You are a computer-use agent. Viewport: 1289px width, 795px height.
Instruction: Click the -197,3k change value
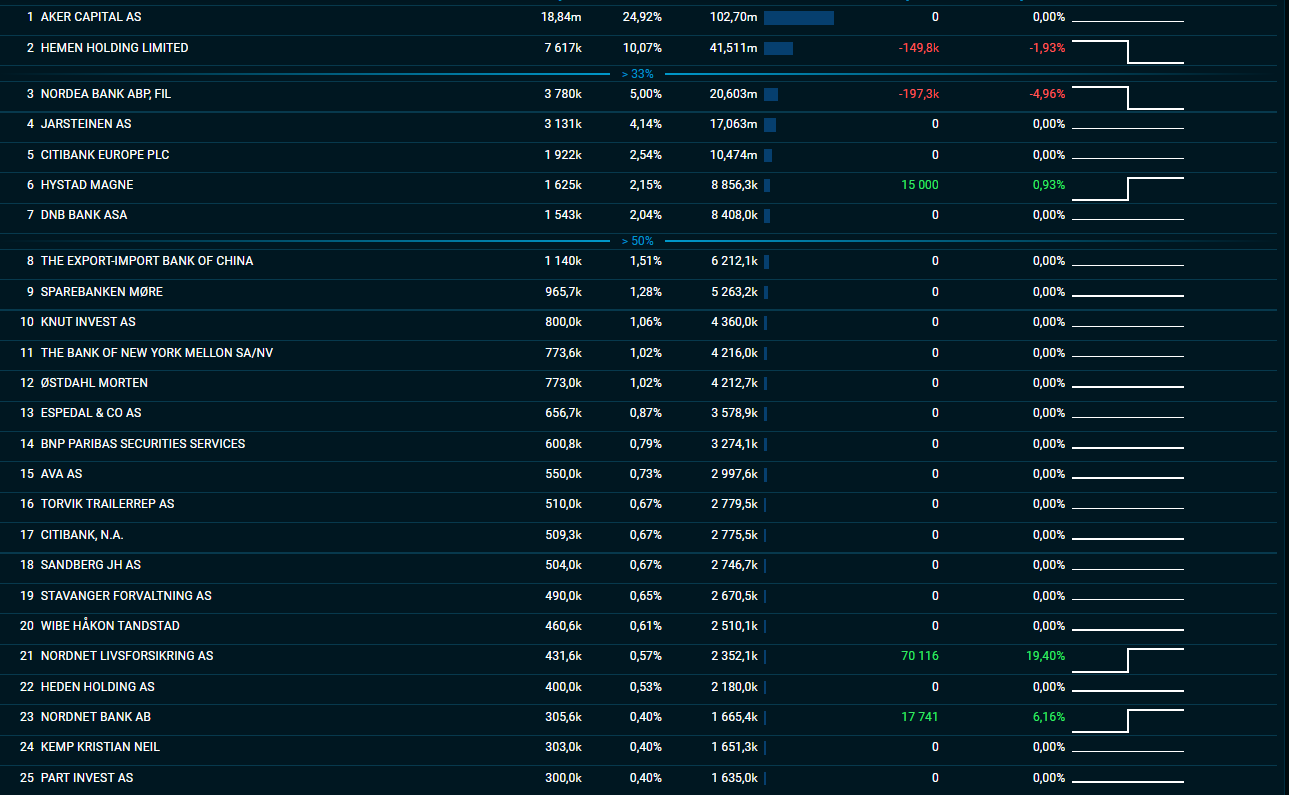(x=918, y=94)
